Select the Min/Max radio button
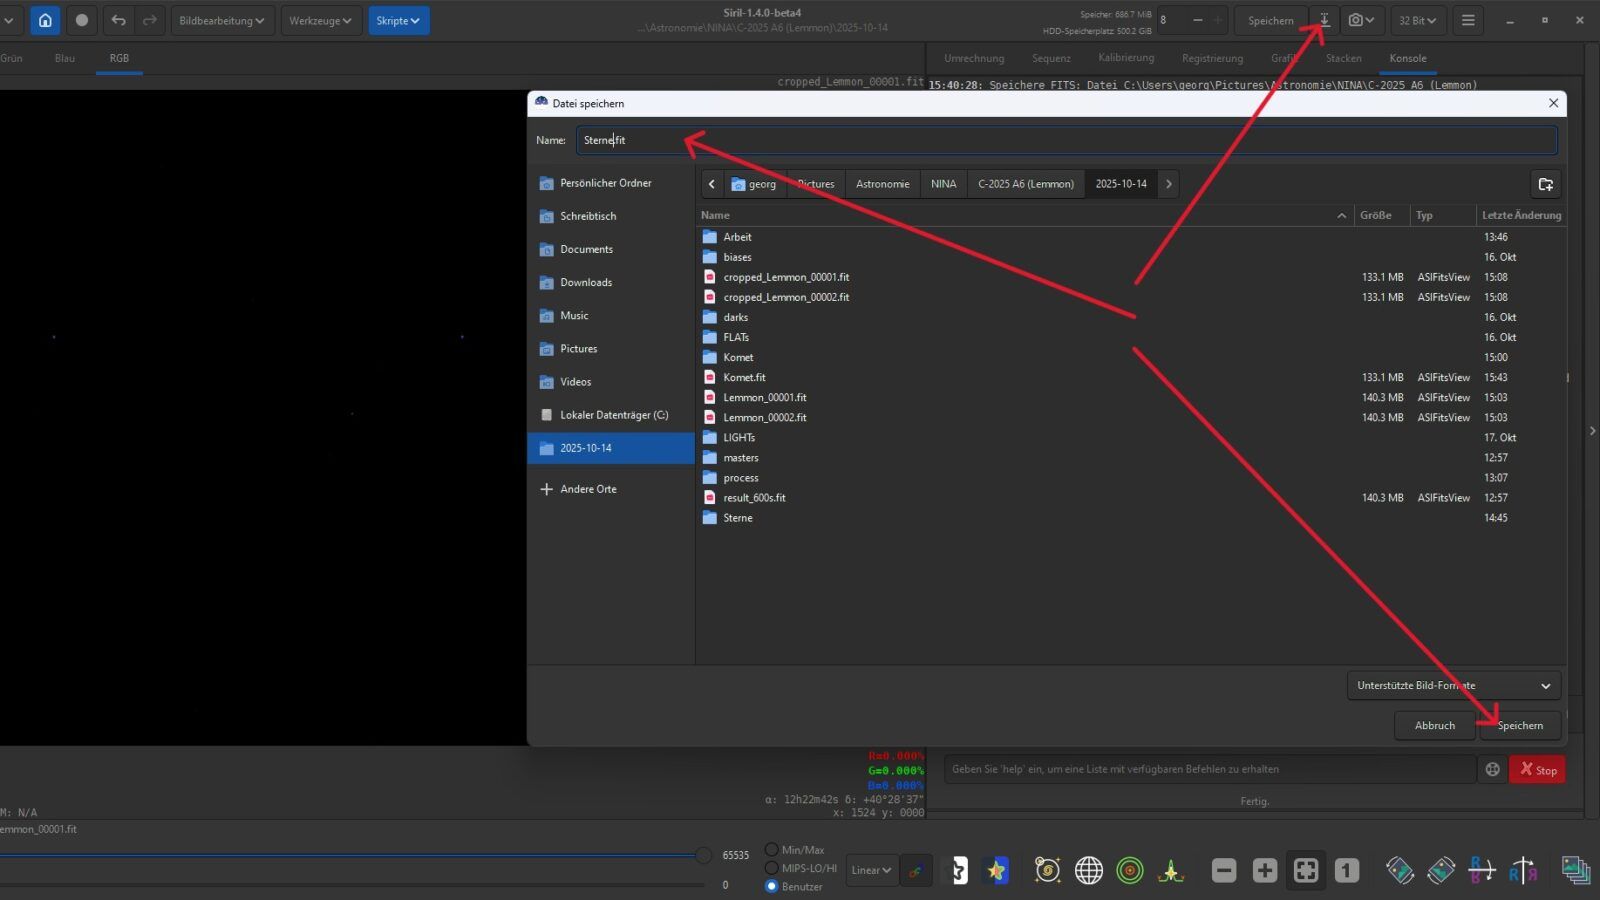 point(771,850)
